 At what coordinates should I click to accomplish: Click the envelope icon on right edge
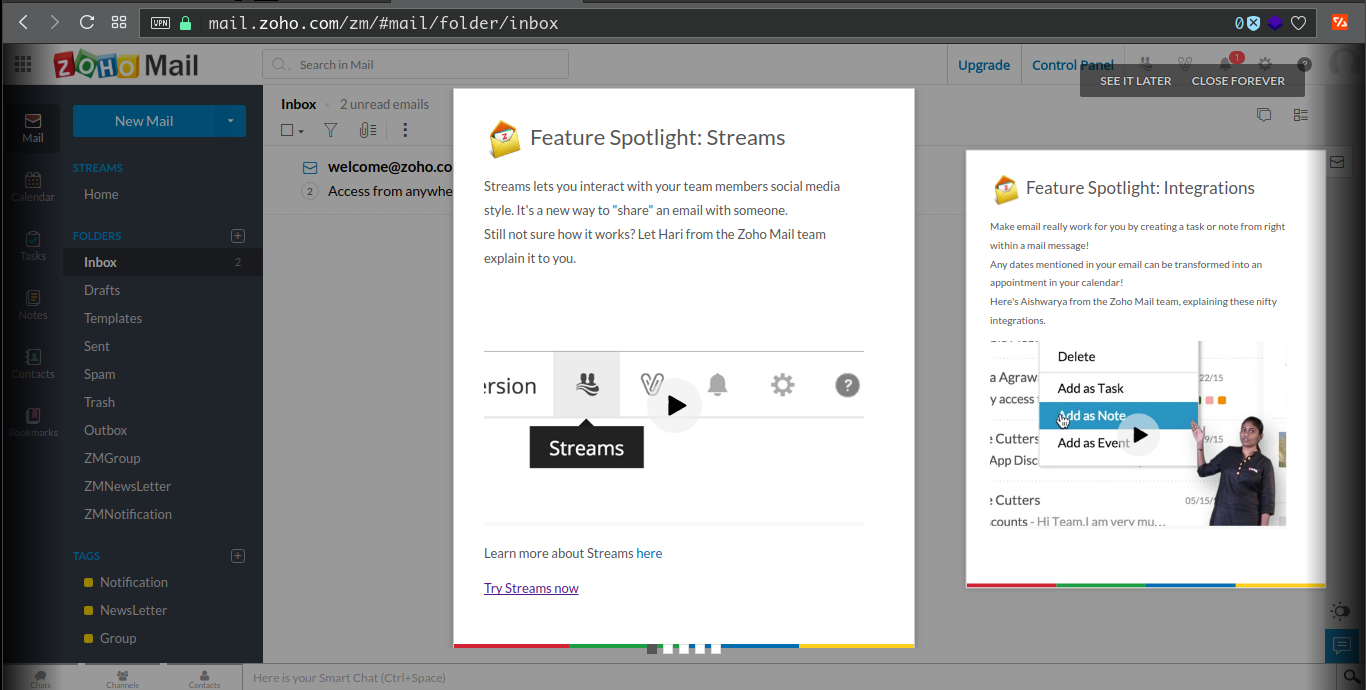(x=1337, y=162)
